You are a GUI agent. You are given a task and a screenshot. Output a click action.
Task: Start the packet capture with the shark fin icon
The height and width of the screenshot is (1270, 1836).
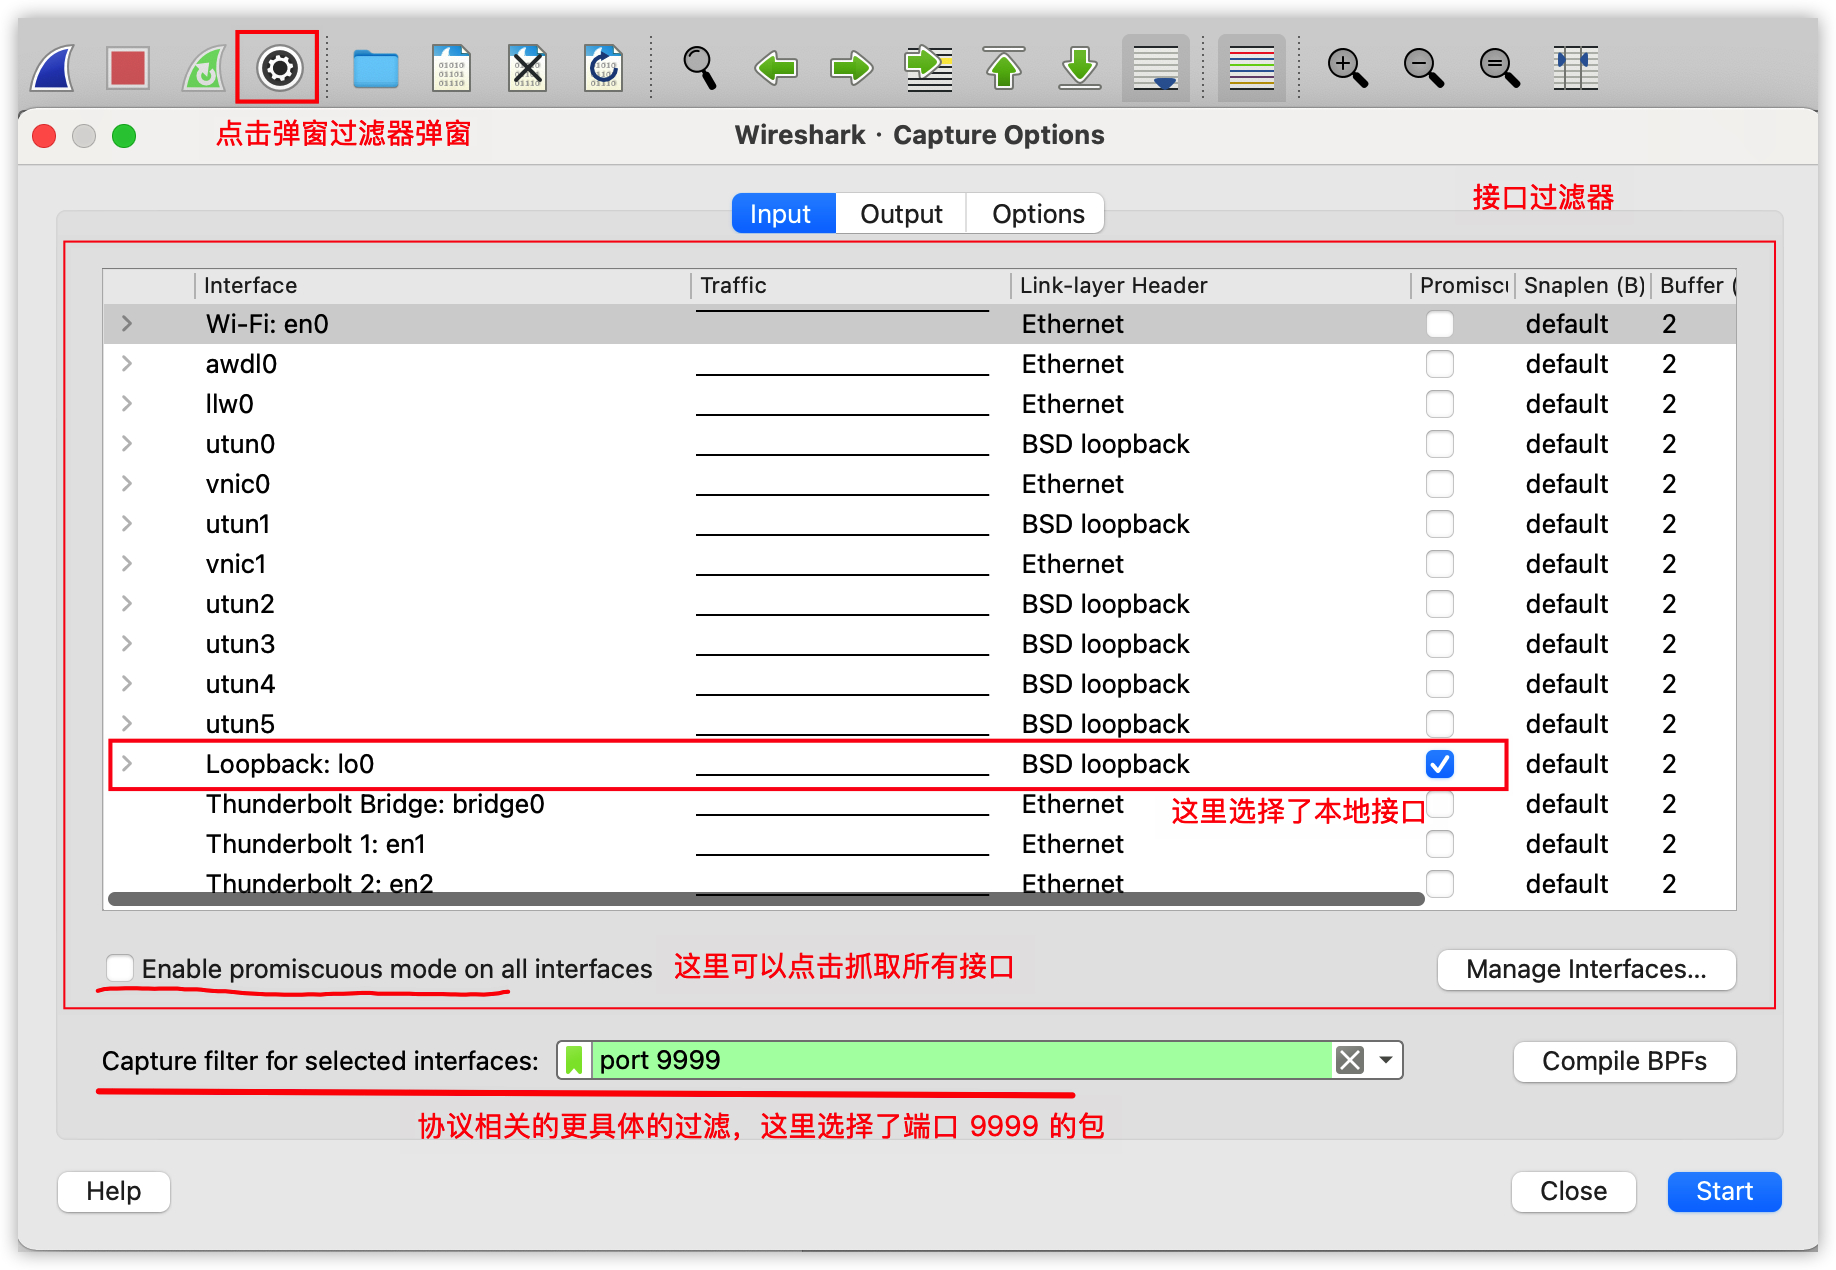pyautogui.click(x=51, y=67)
